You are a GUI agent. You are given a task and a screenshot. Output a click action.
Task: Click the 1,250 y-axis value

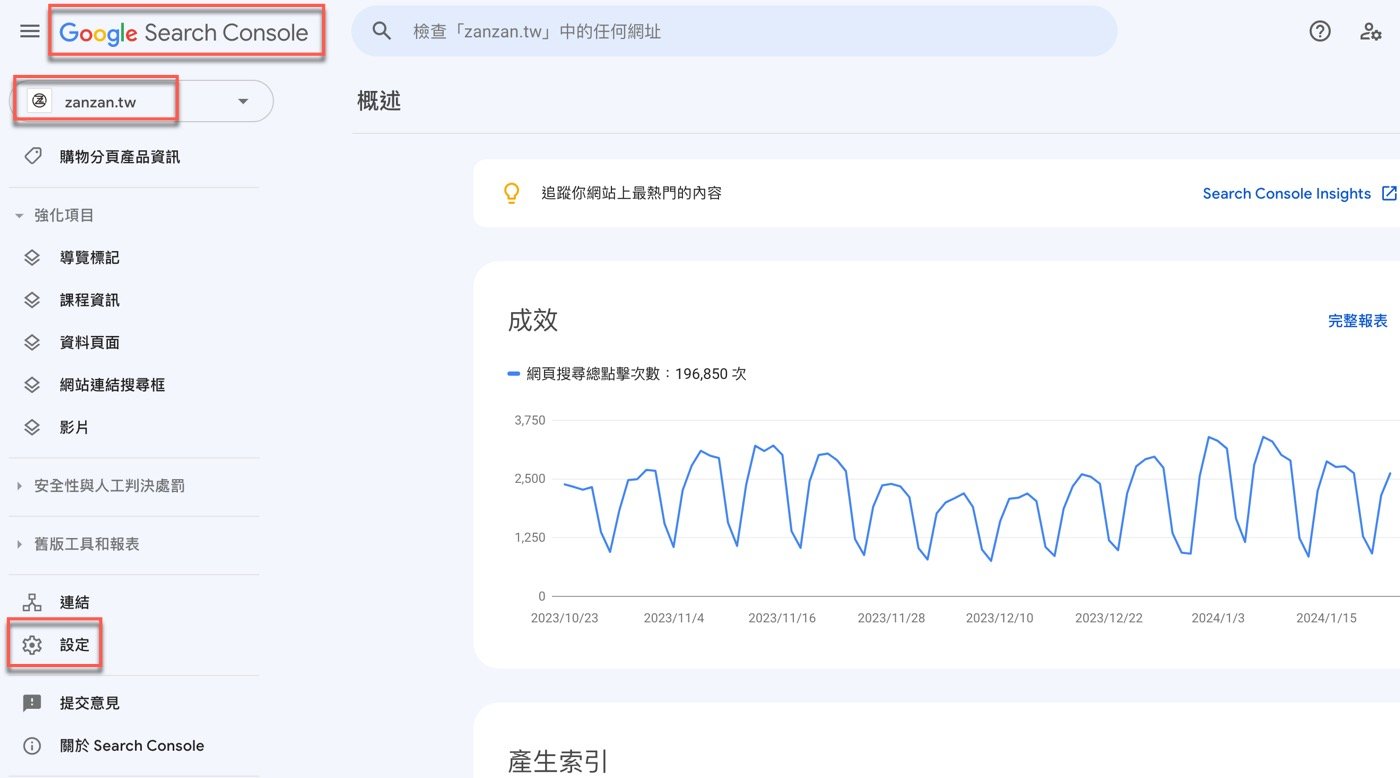pos(530,538)
